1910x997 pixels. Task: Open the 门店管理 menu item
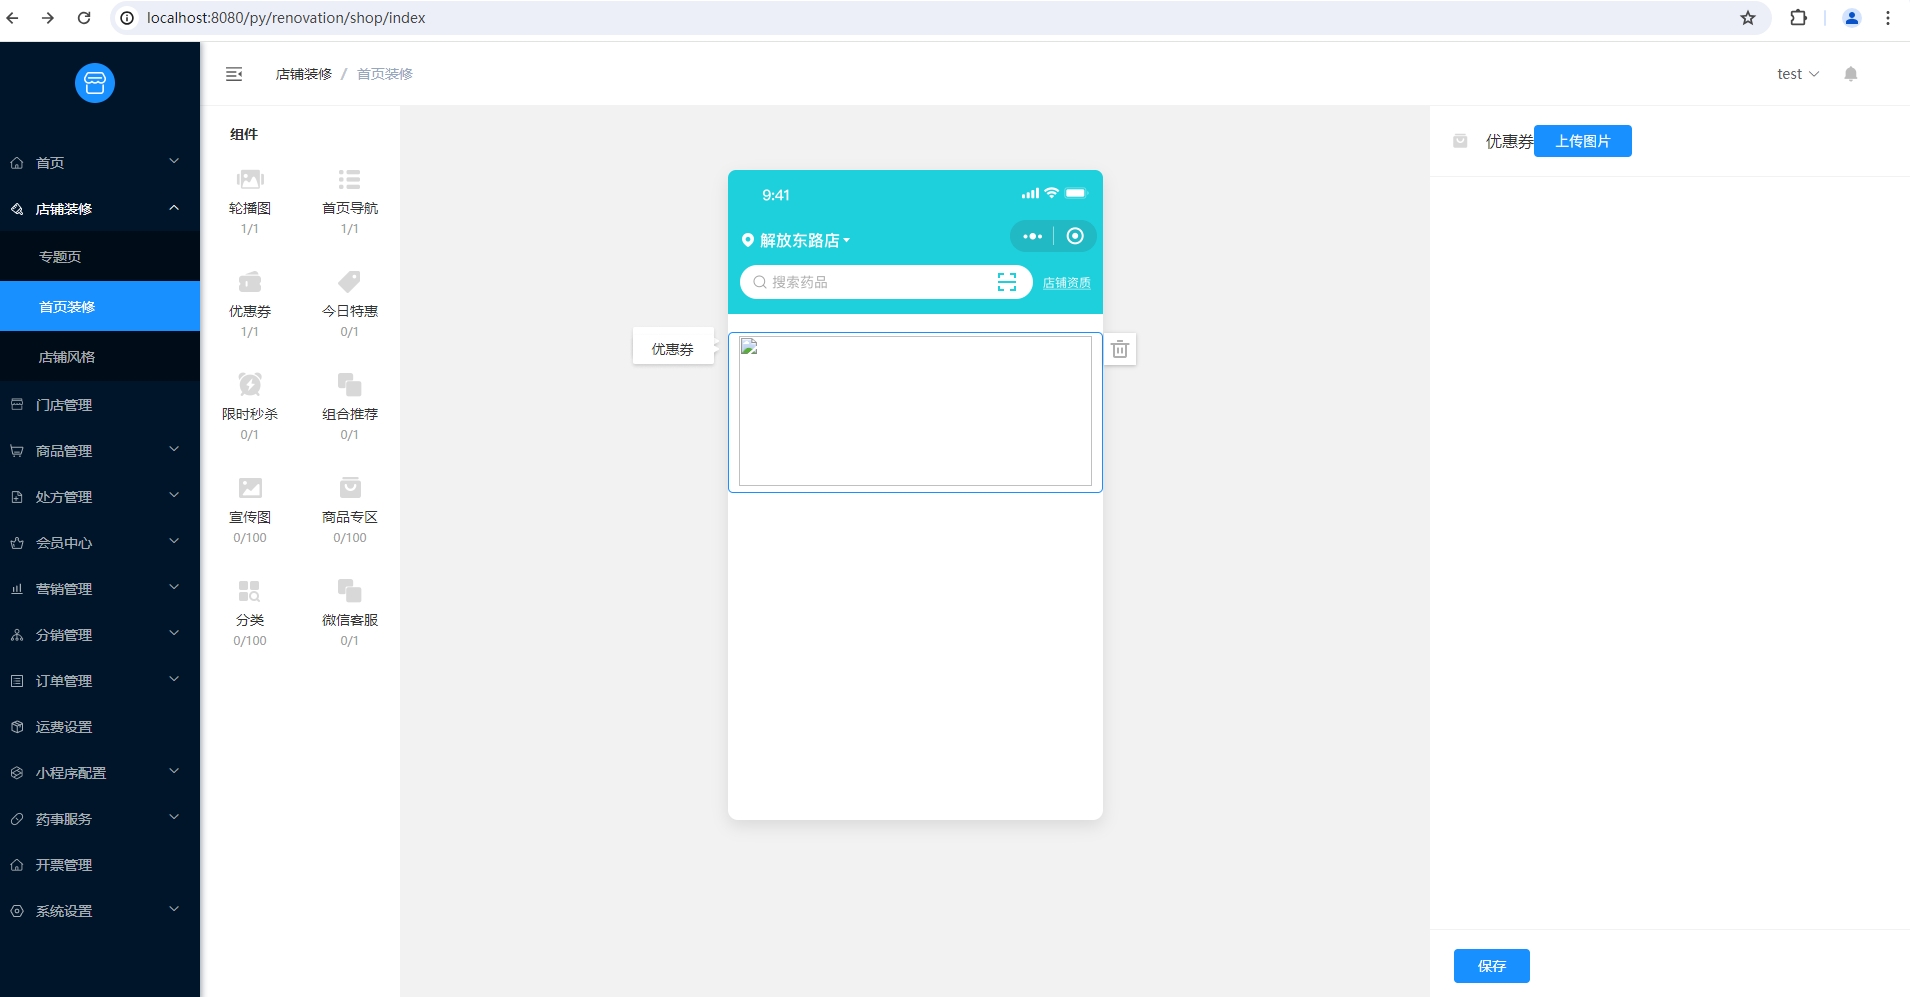click(100, 405)
